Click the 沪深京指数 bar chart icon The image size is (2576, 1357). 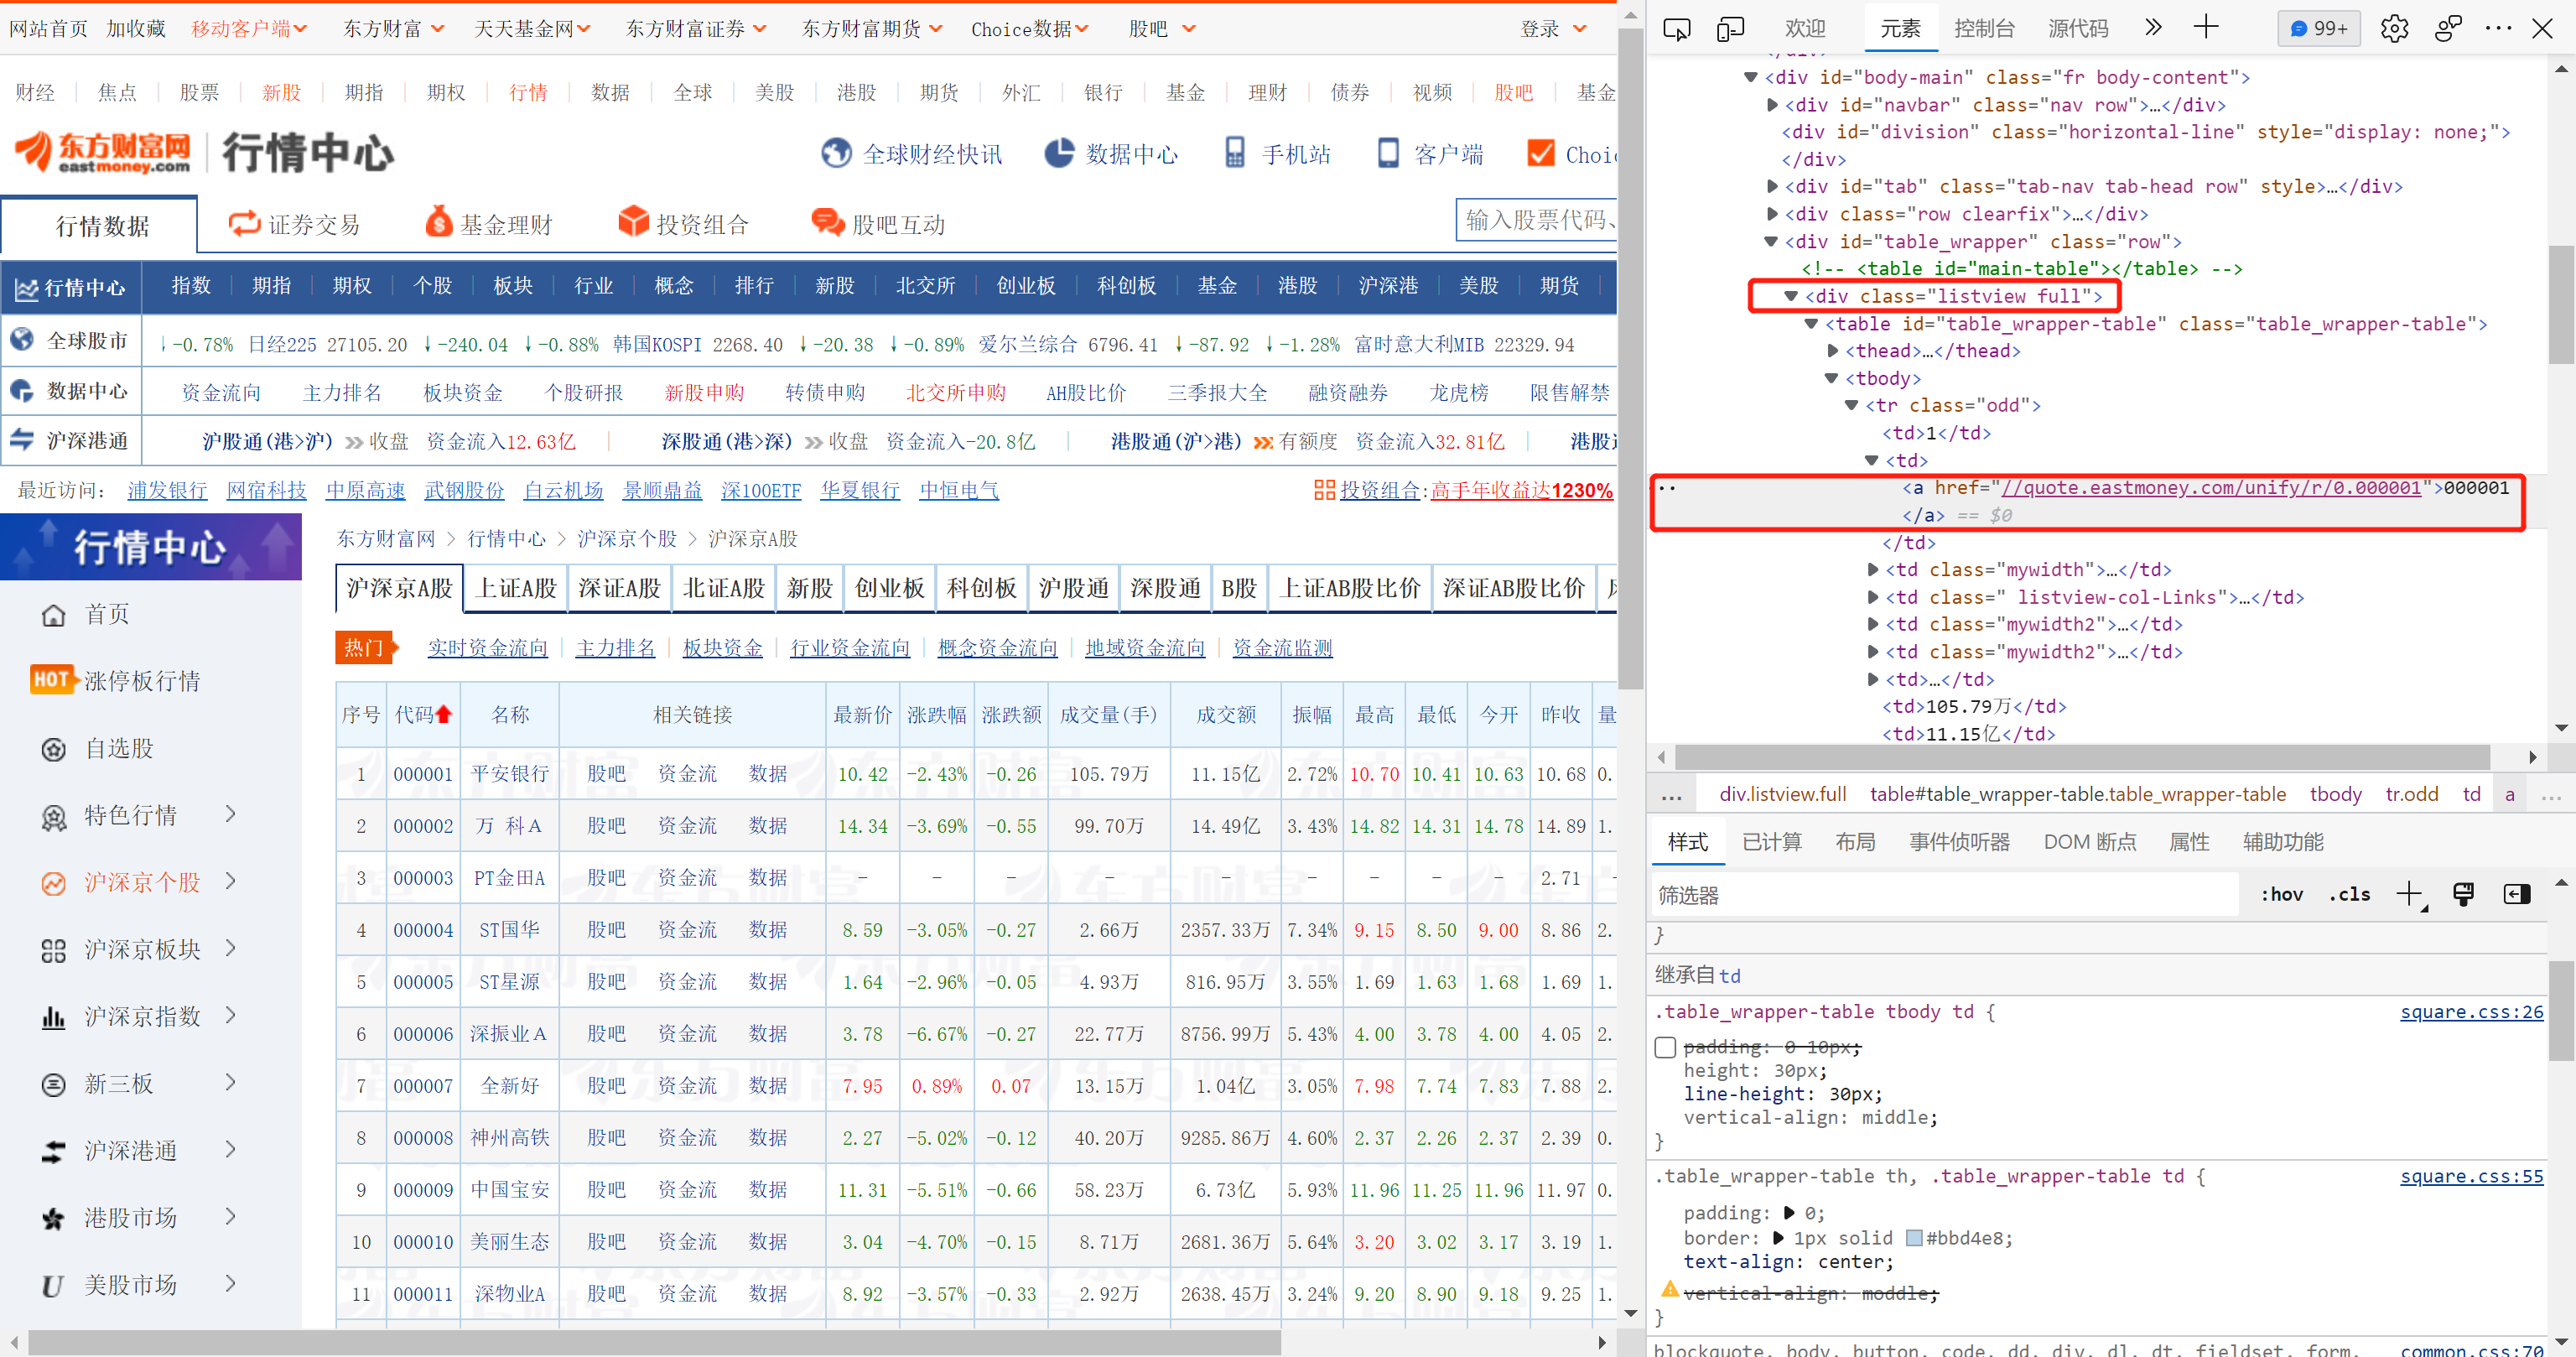click(x=53, y=1018)
